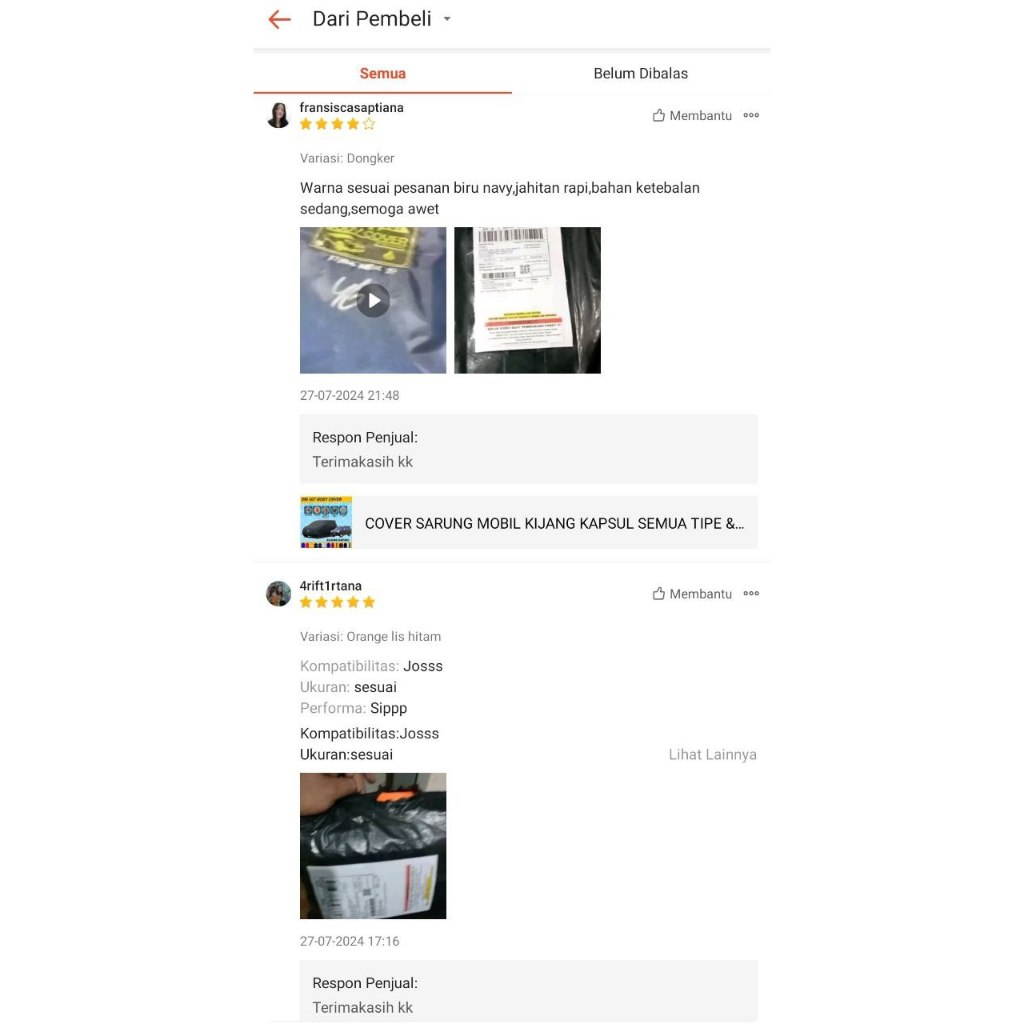Expand review text with Lihat Lainnya
Viewport: 1024px width, 1024px height.
[712, 754]
